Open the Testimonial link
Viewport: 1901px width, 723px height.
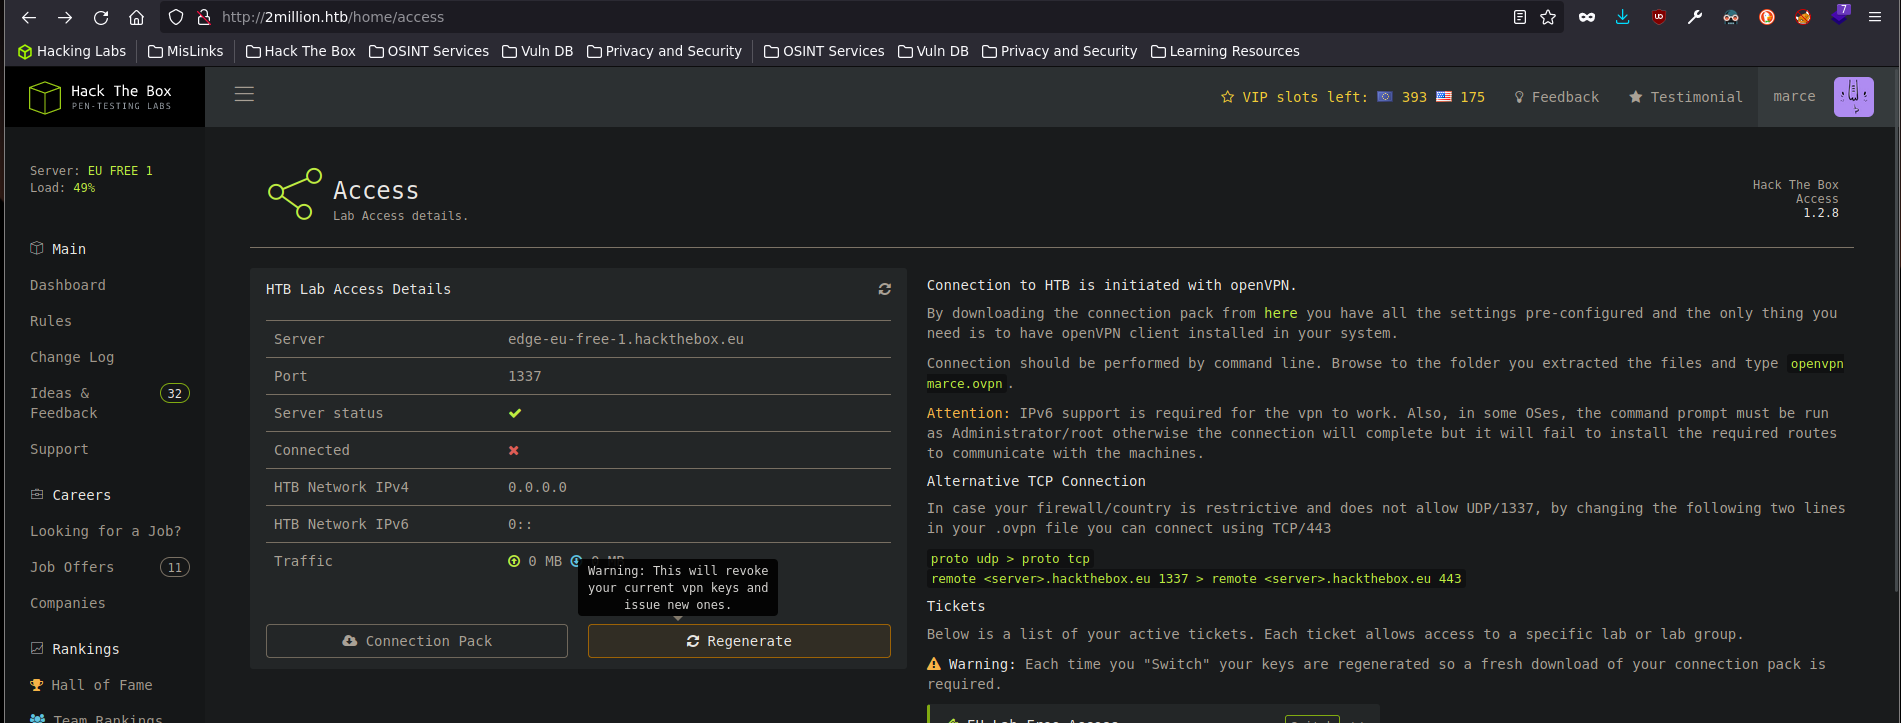pyautogui.click(x=1686, y=97)
